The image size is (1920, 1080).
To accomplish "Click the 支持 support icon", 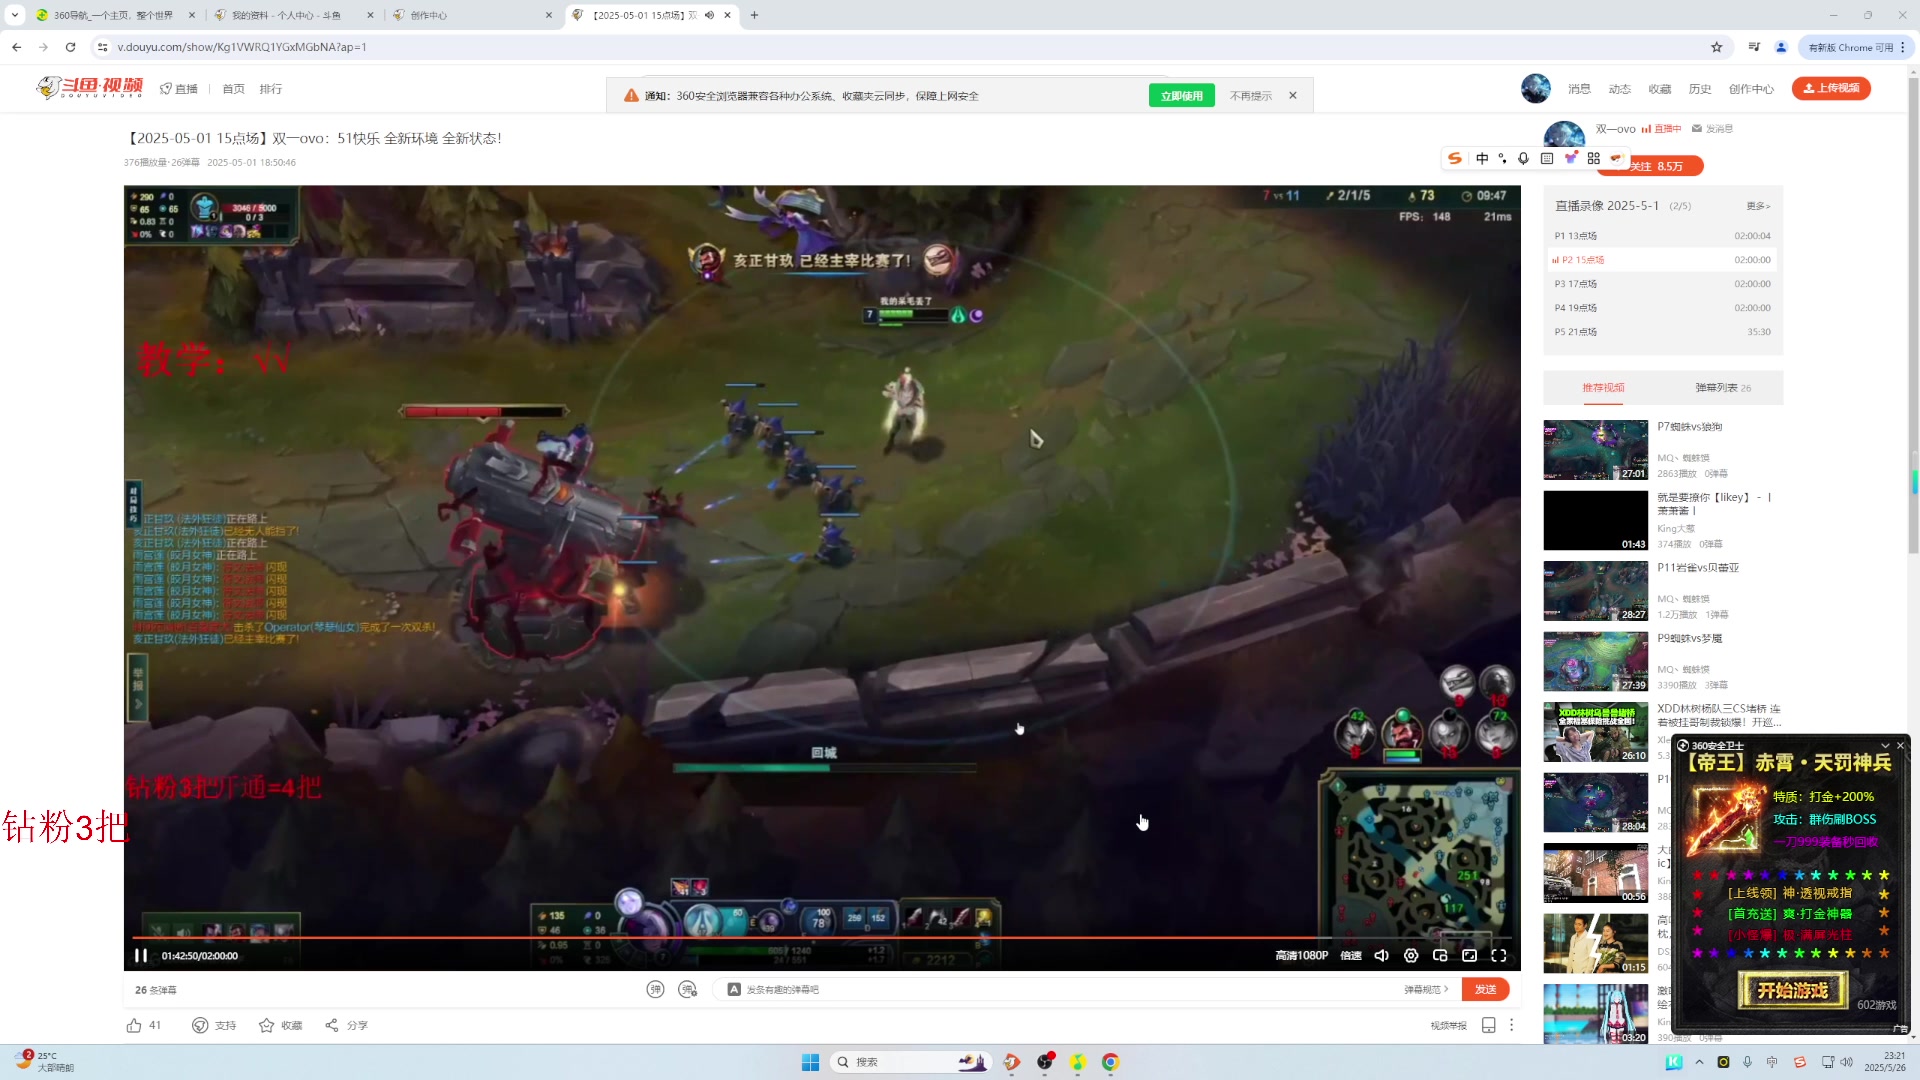I will point(200,1025).
